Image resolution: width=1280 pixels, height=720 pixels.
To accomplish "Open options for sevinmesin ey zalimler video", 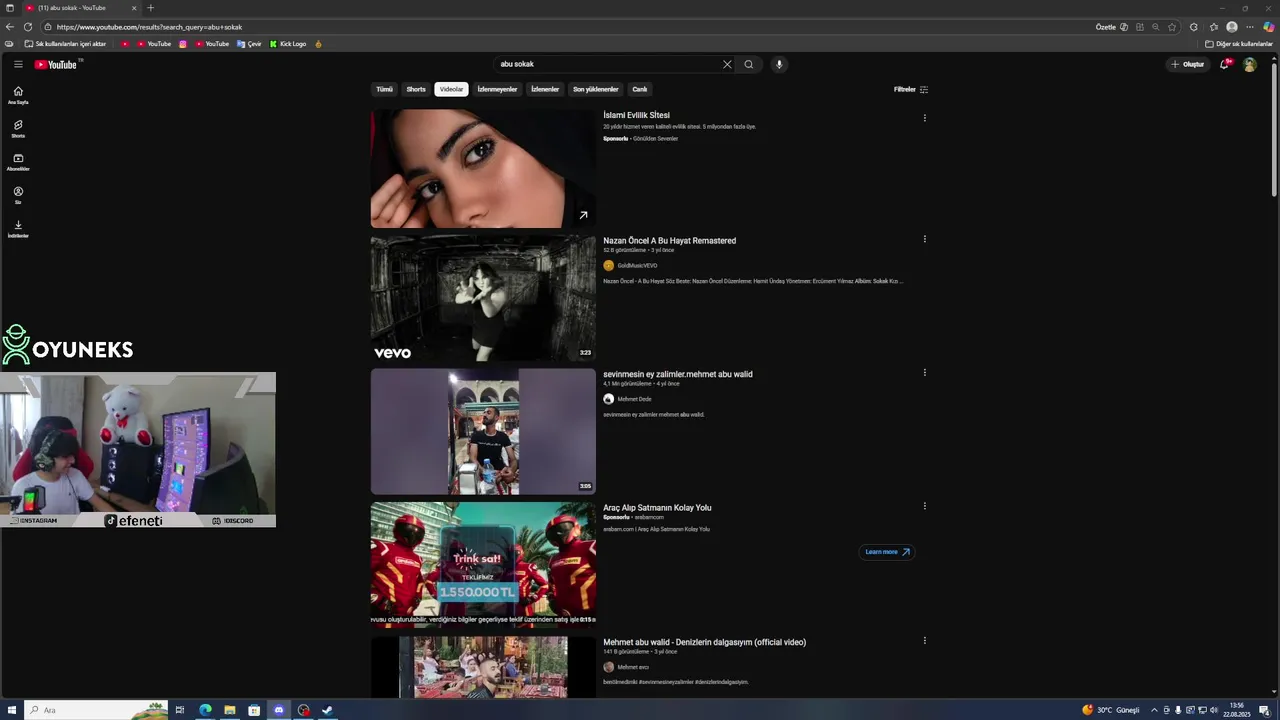I will (924, 372).
